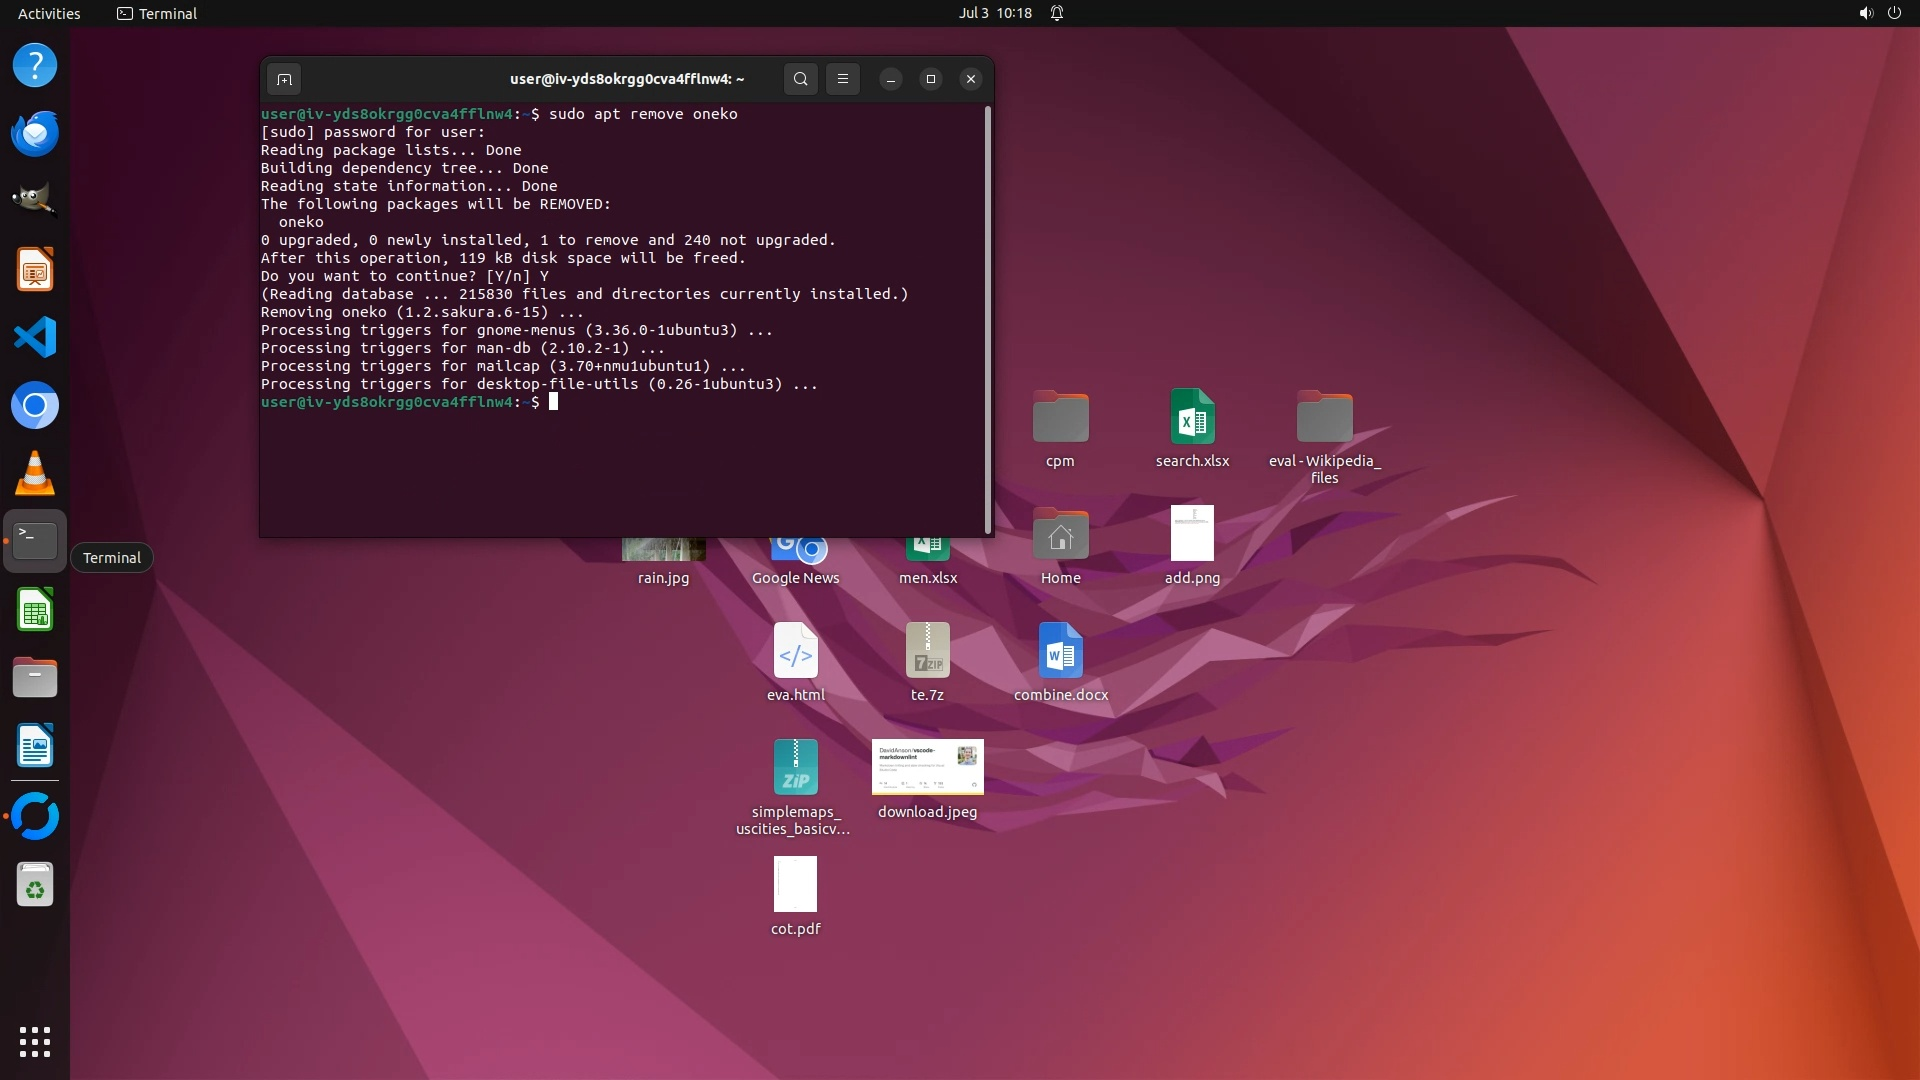Select the combine.docx file icon
The image size is (1920, 1080).
pyautogui.click(x=1060, y=651)
